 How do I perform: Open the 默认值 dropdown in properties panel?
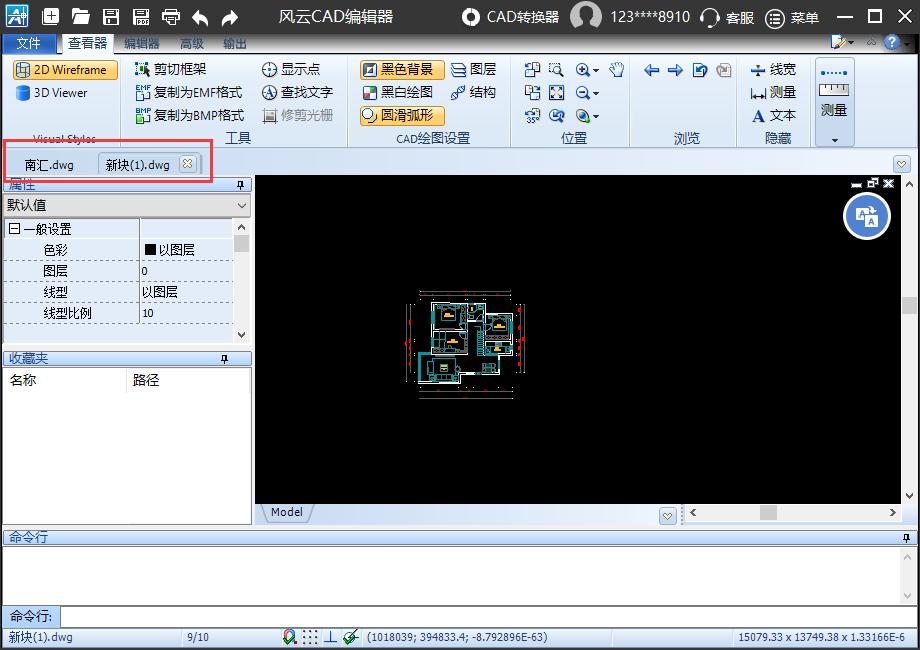click(126, 205)
